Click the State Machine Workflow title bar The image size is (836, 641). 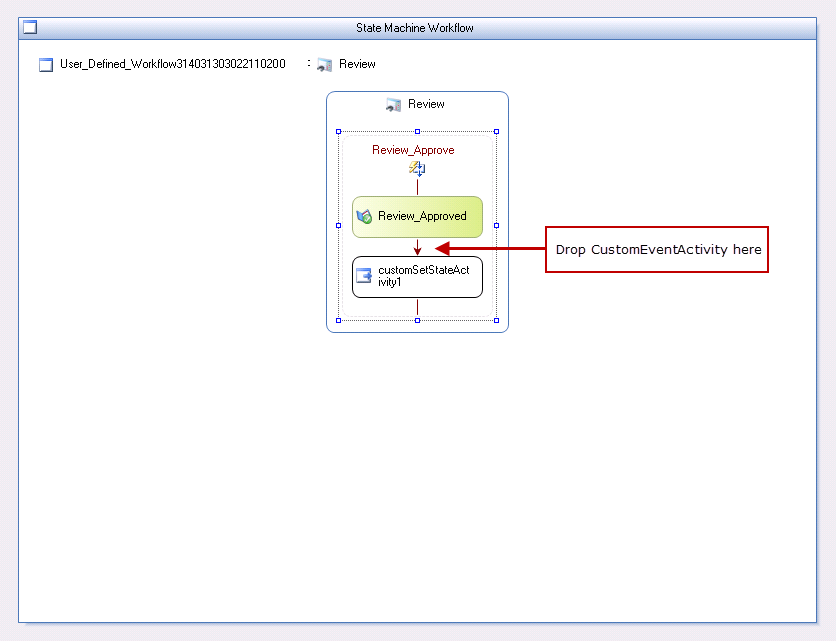pos(417,28)
